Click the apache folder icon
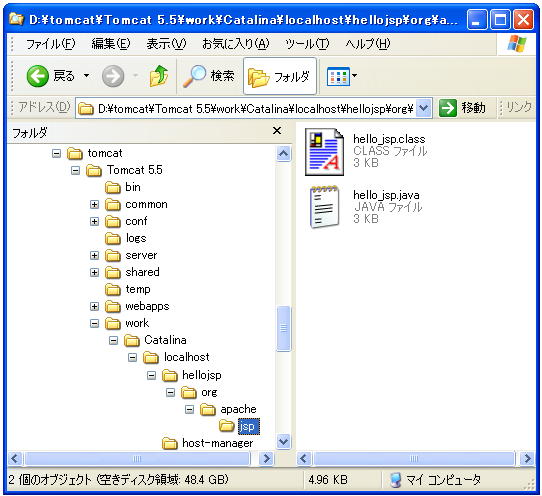Image resolution: width=542 pixels, height=496 pixels. pos(208,410)
